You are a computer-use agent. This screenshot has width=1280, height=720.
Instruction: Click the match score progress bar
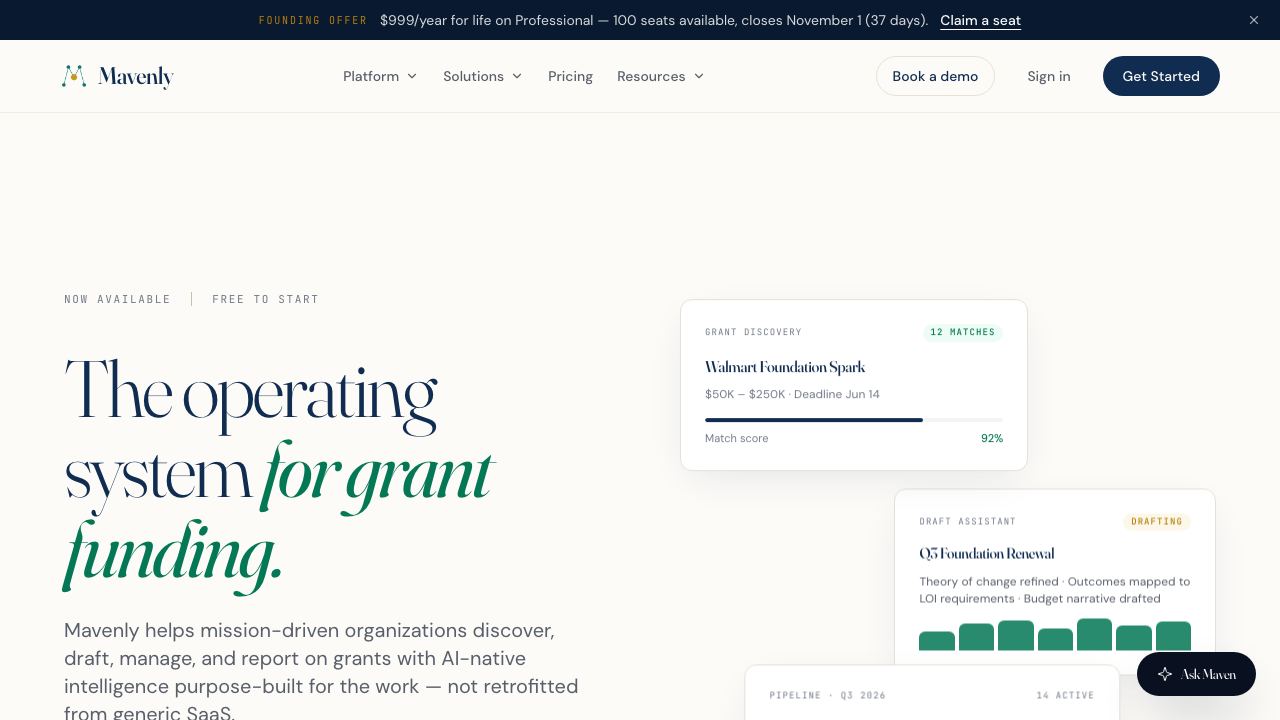[854, 420]
